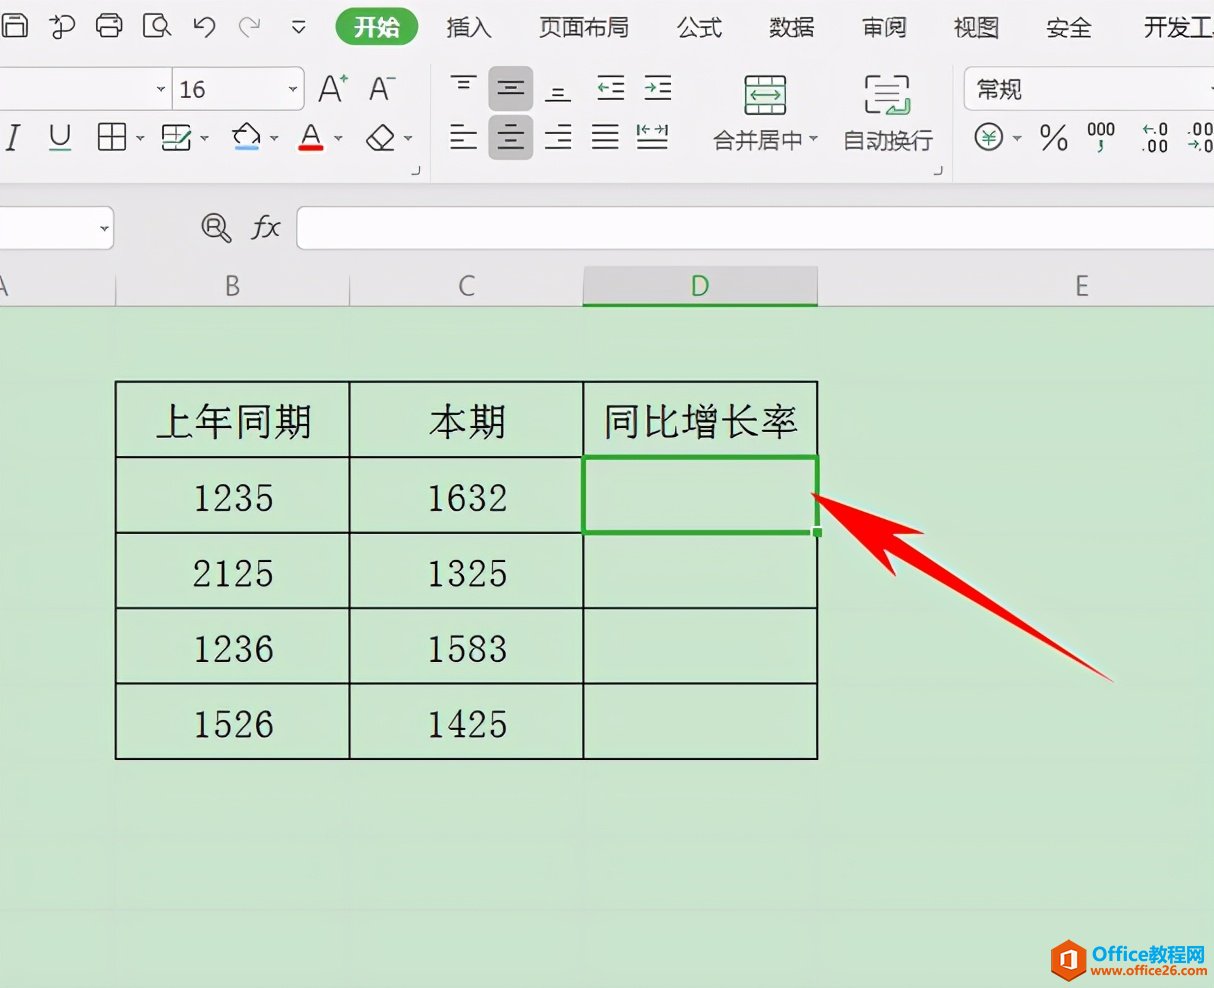Image resolution: width=1214 pixels, height=988 pixels.
Task: Toggle 自动换行 wrap text
Action: click(x=887, y=112)
